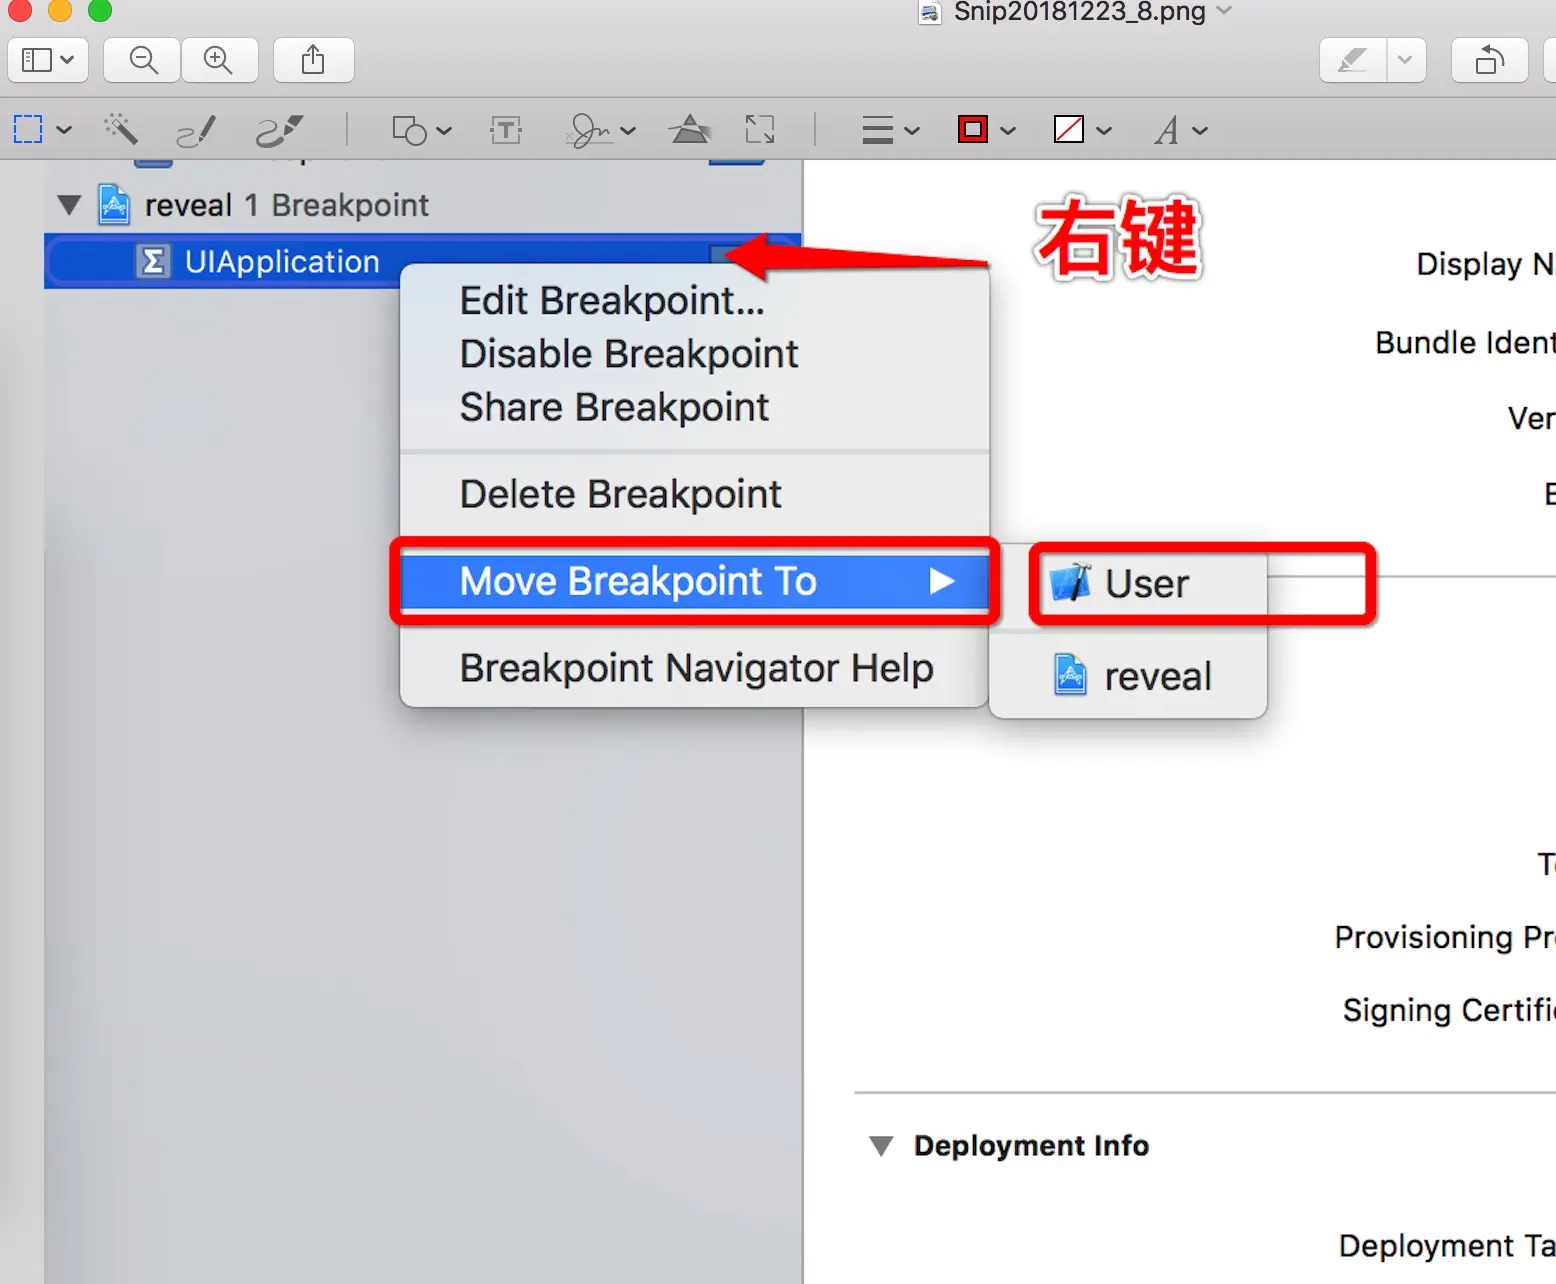Click the Provisioning Pr label text
The width and height of the screenshot is (1556, 1284).
point(1445,938)
